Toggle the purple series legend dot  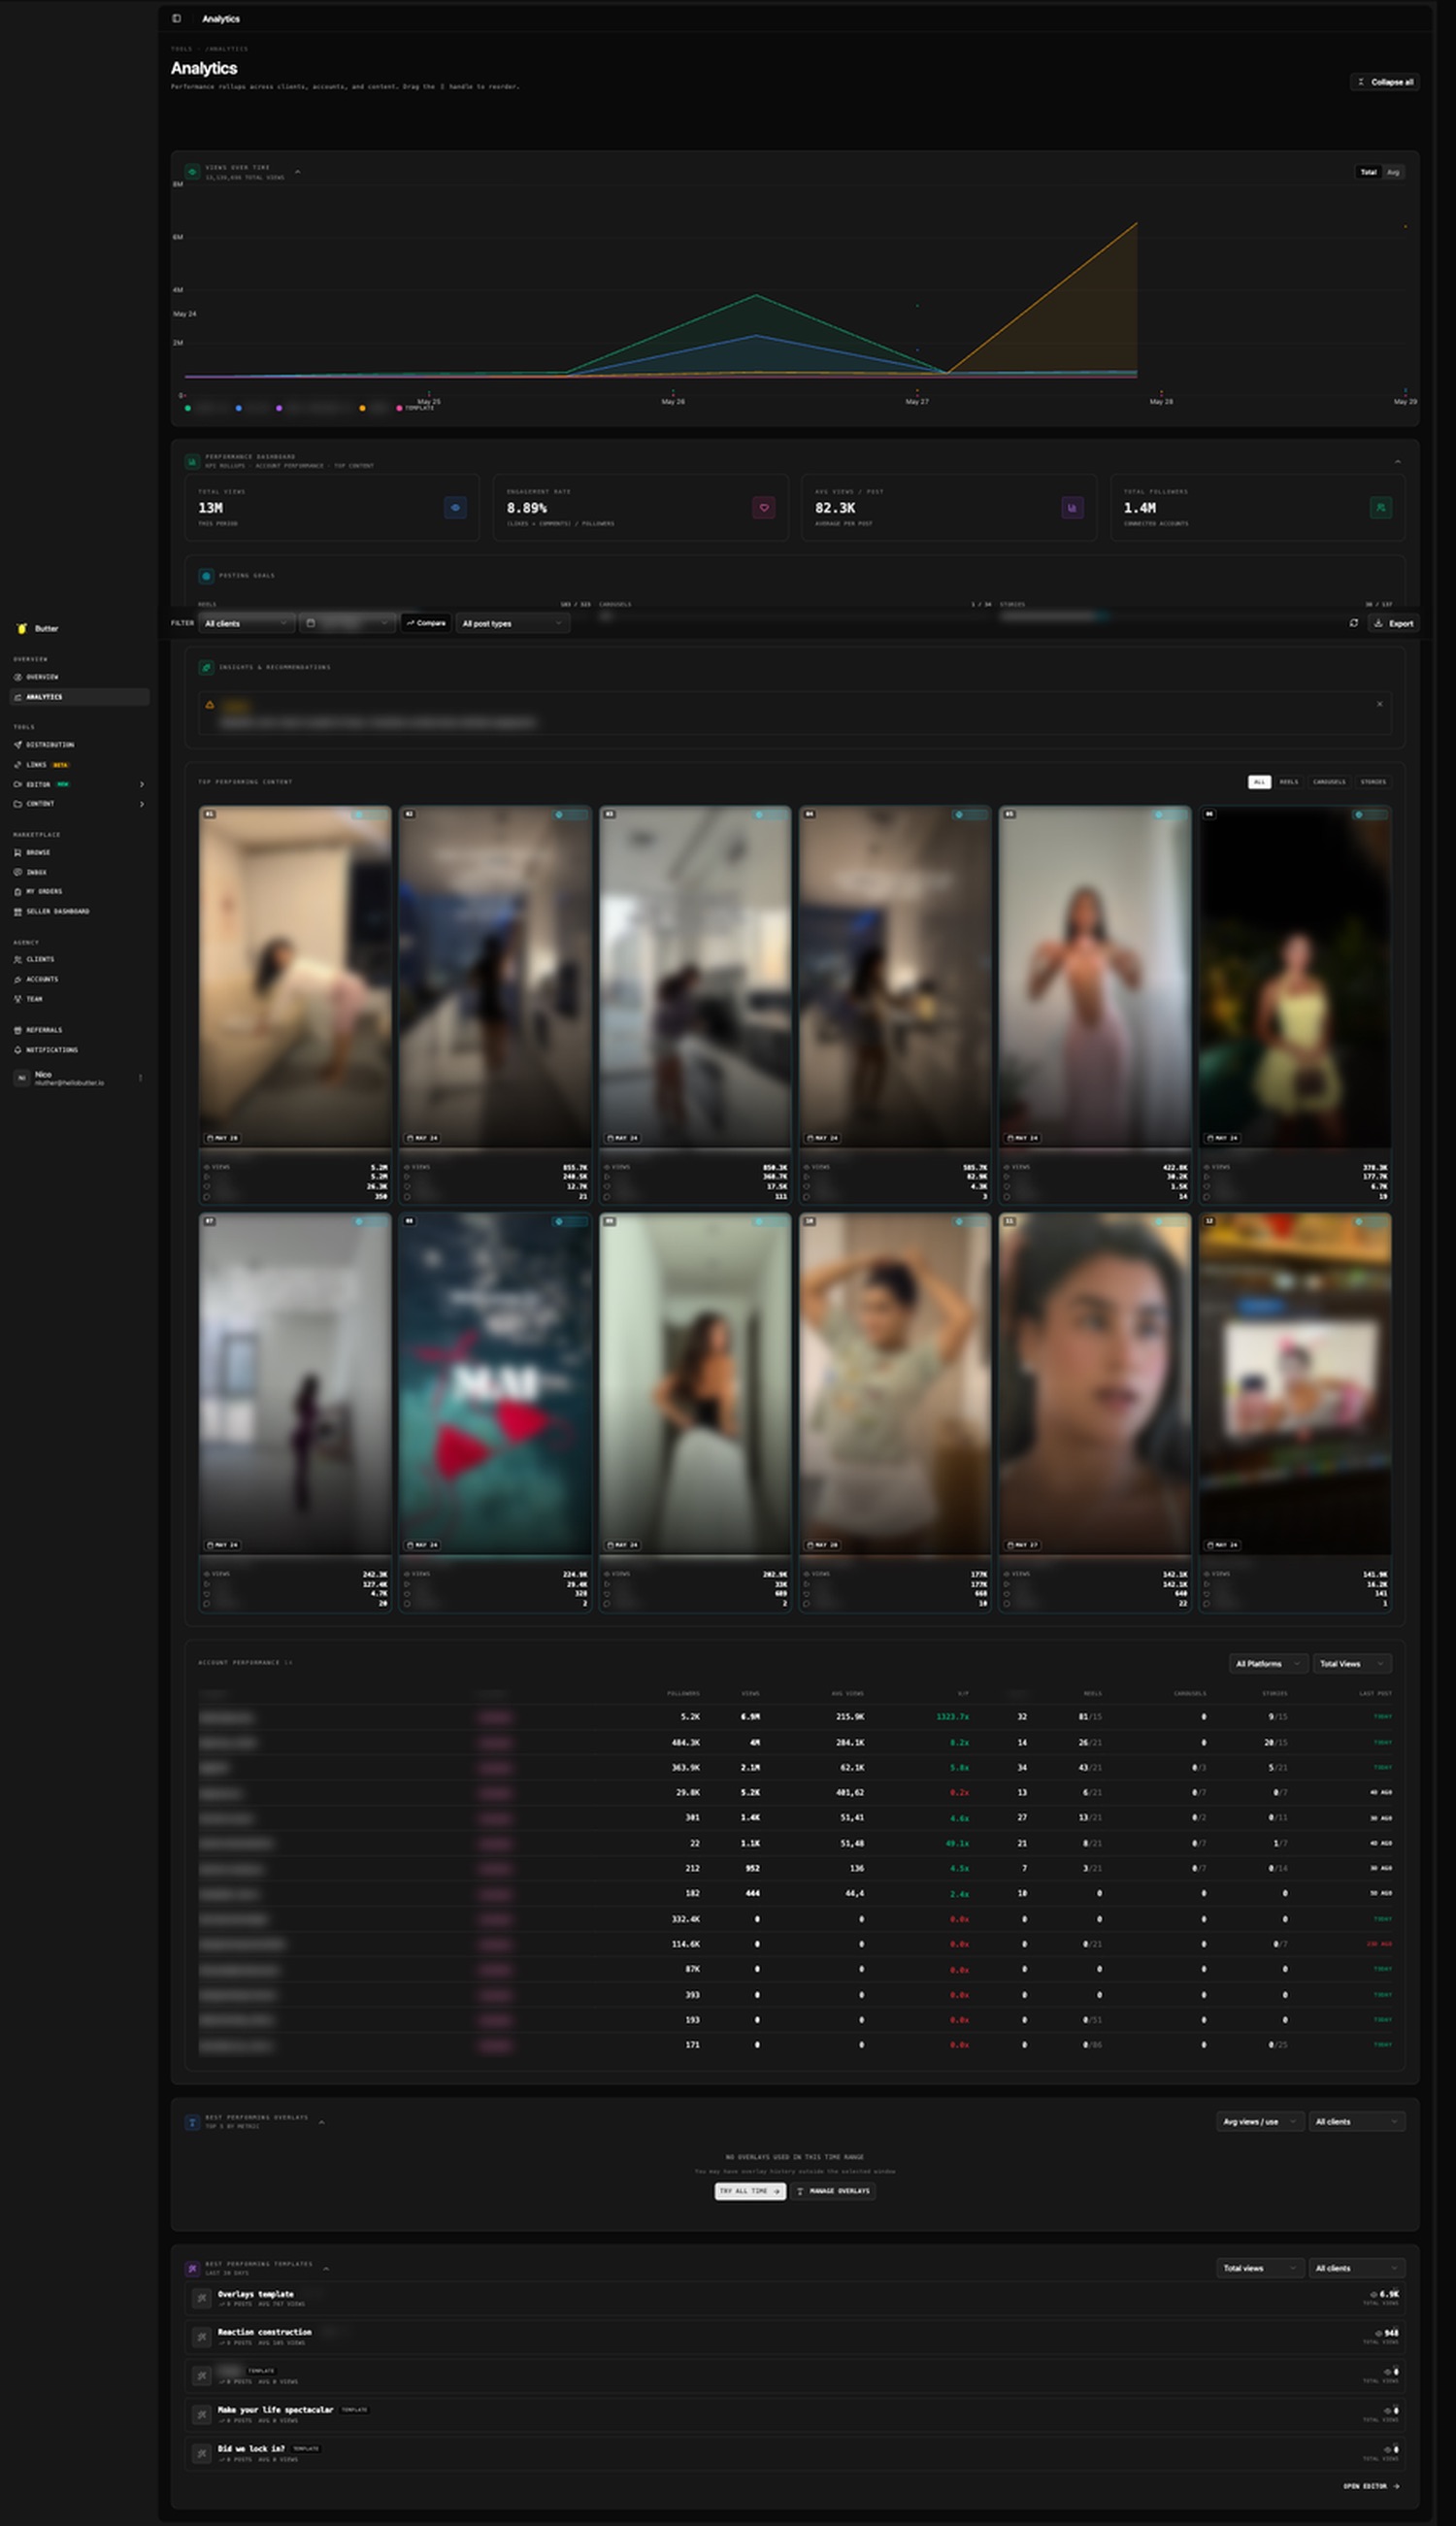click(x=279, y=408)
